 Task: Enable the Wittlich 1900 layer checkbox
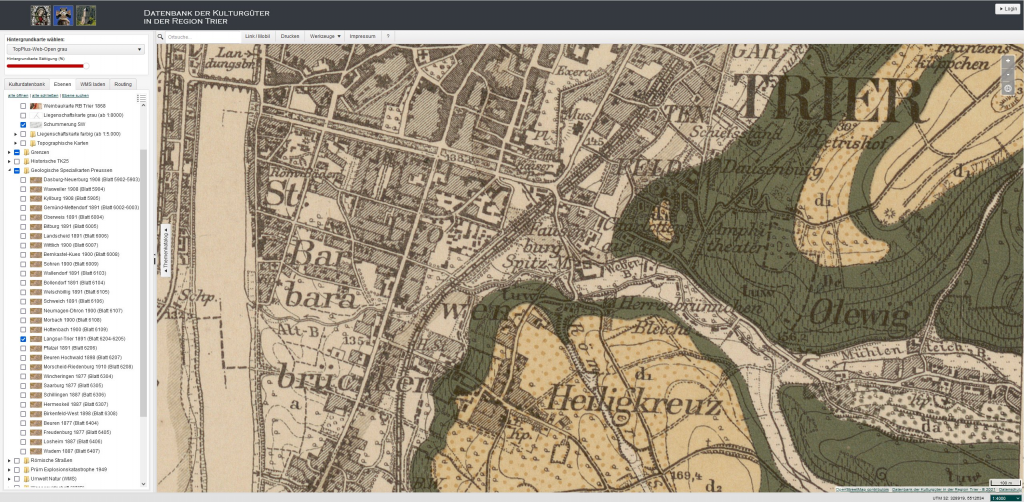coord(24,245)
